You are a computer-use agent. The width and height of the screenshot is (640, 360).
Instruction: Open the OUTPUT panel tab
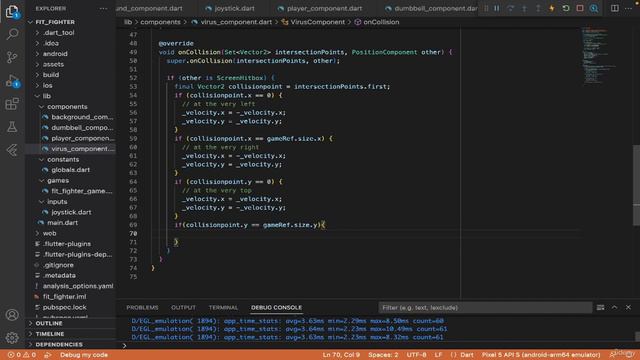coord(183,307)
